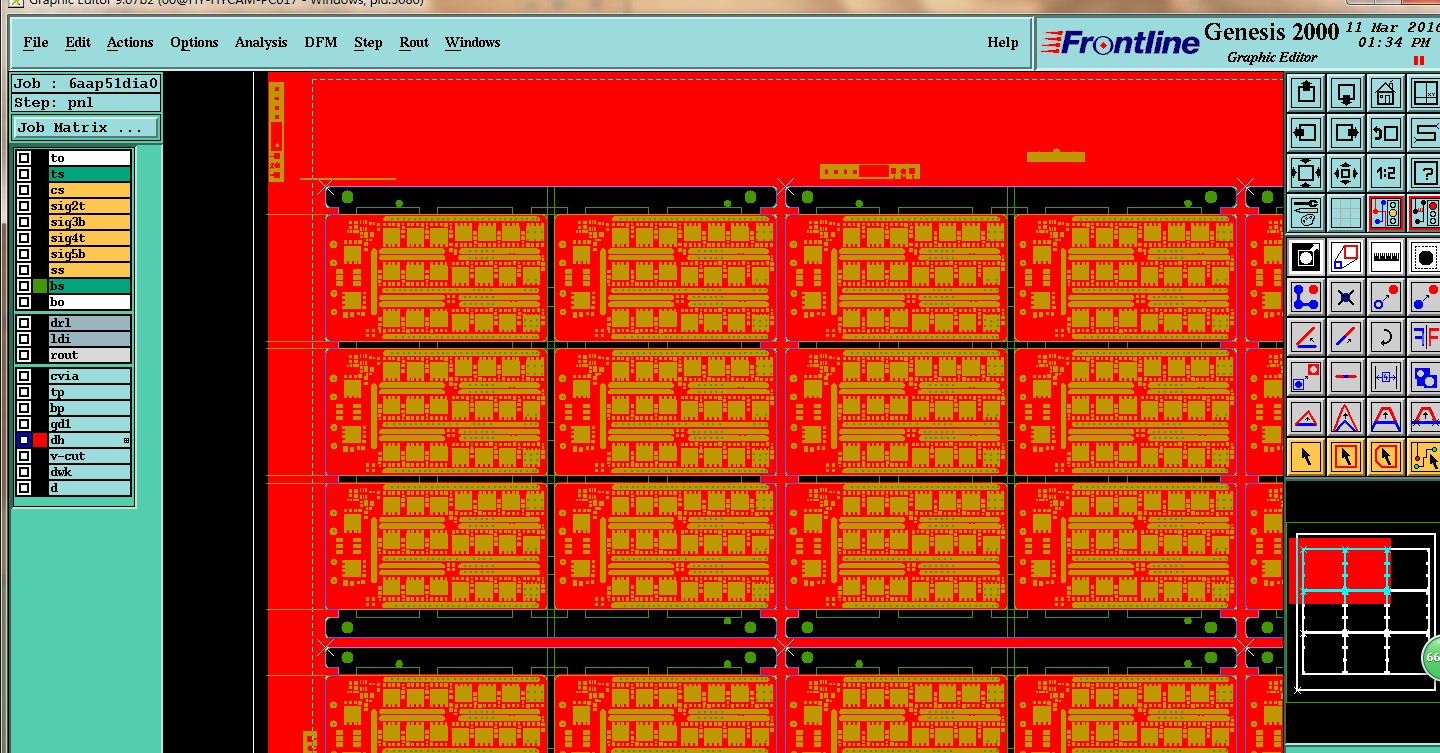This screenshot has height=753, width=1440.
Task: Toggle checkbox for layer bs
Action: [x=24, y=286]
